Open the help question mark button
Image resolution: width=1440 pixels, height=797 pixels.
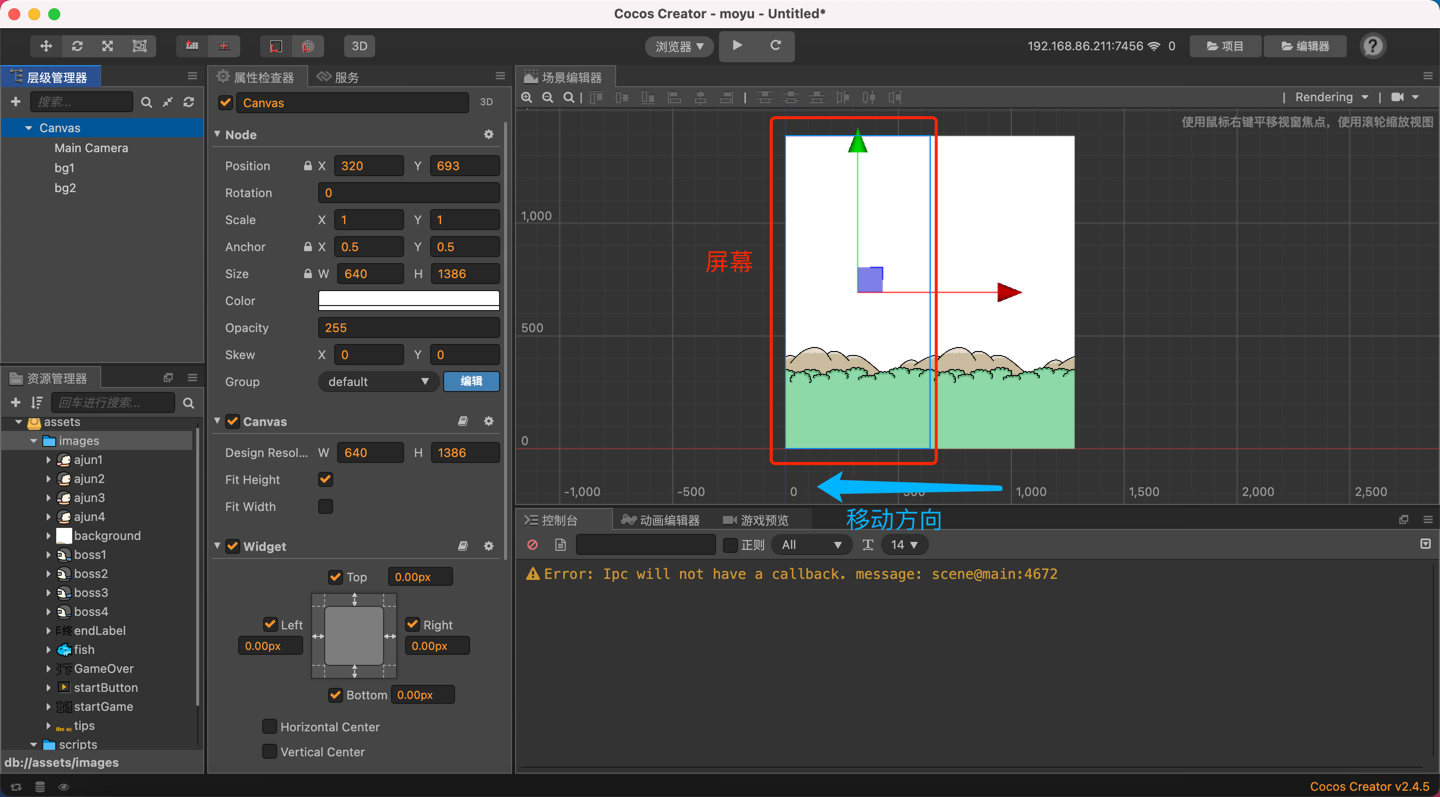1373,46
